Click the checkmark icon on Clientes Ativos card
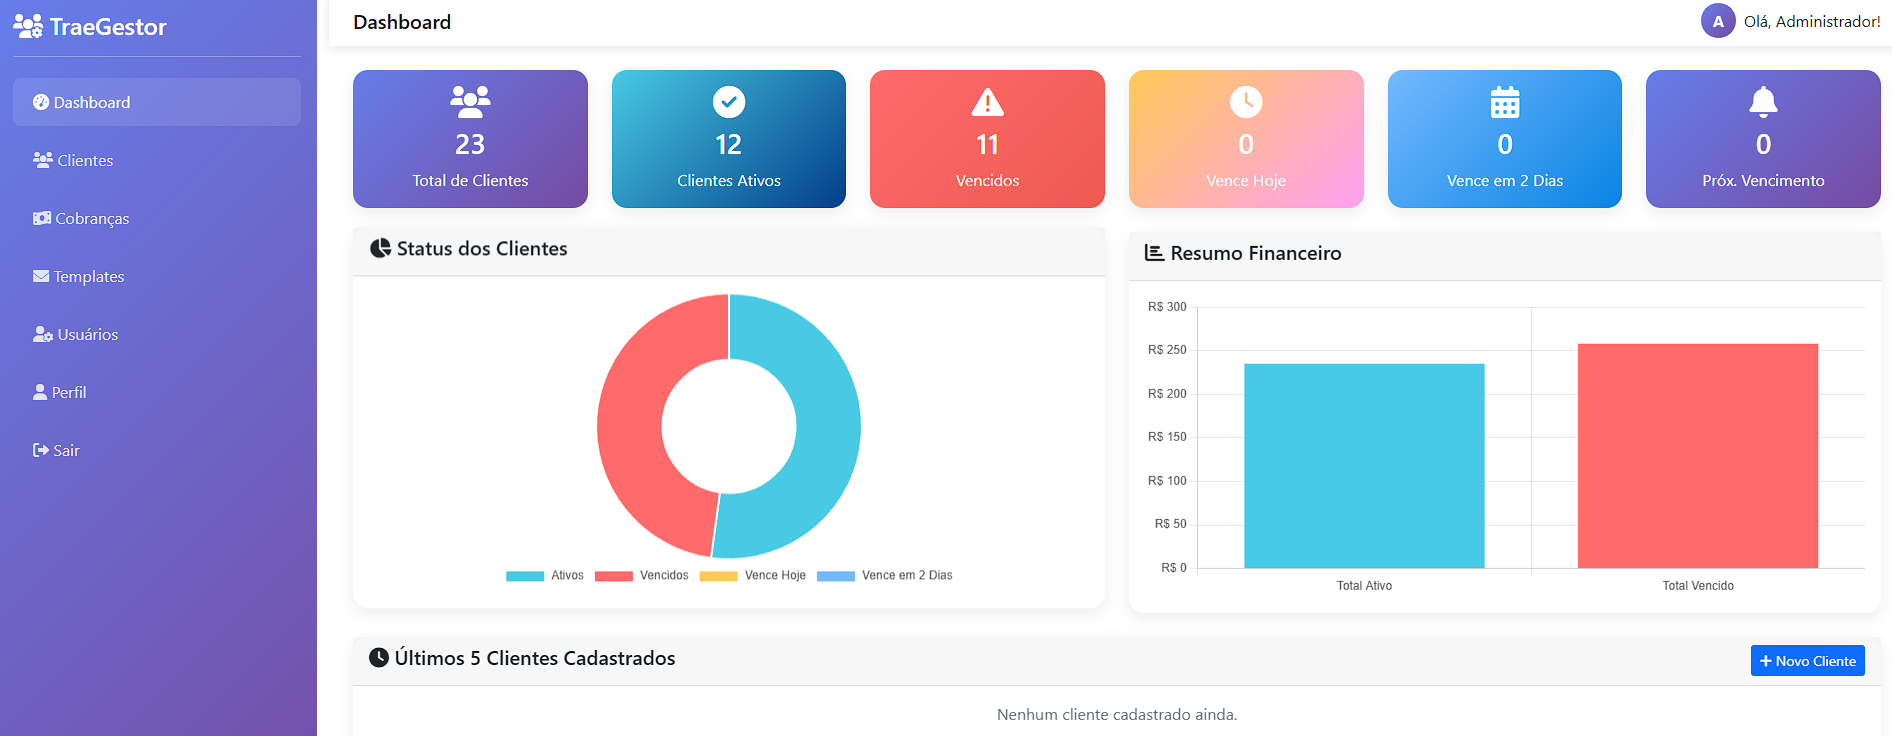Screen dimensions: 1892x736 coord(729,102)
